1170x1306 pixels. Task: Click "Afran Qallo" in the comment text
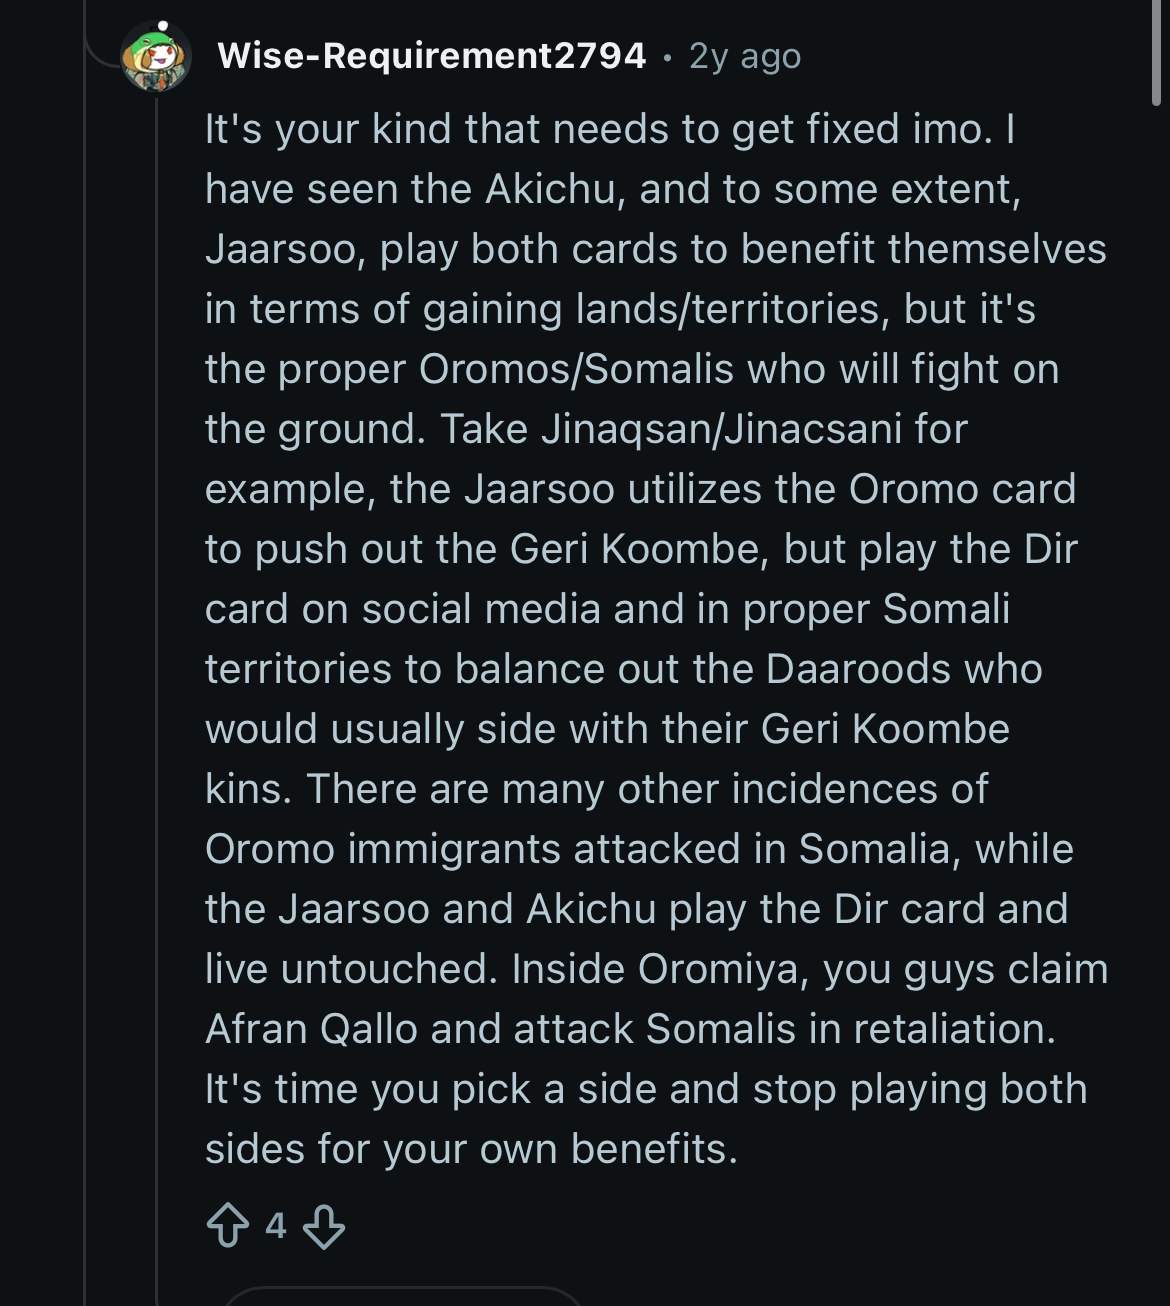pyautogui.click(x=311, y=1029)
